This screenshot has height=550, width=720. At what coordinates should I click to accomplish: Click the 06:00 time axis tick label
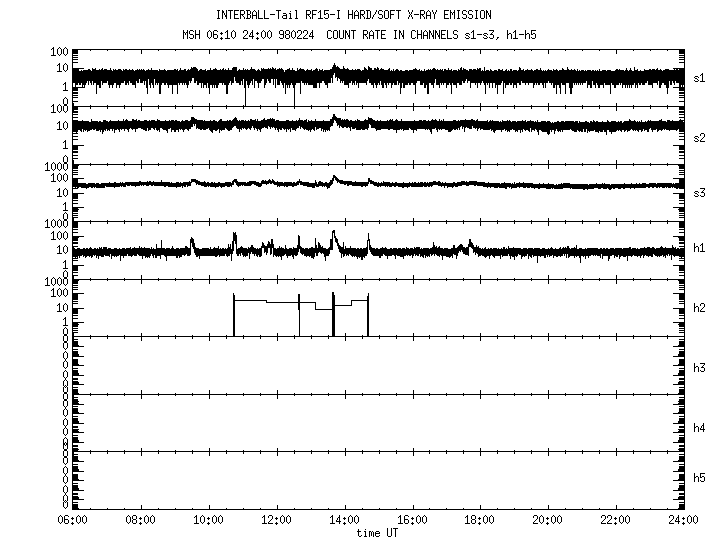click(x=73, y=520)
